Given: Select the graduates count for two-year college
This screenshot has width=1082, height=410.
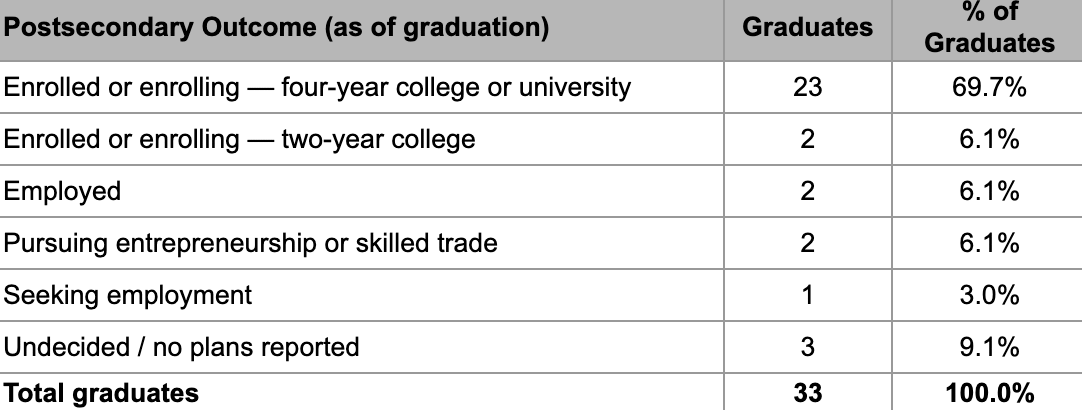Looking at the screenshot, I should click(x=807, y=139).
